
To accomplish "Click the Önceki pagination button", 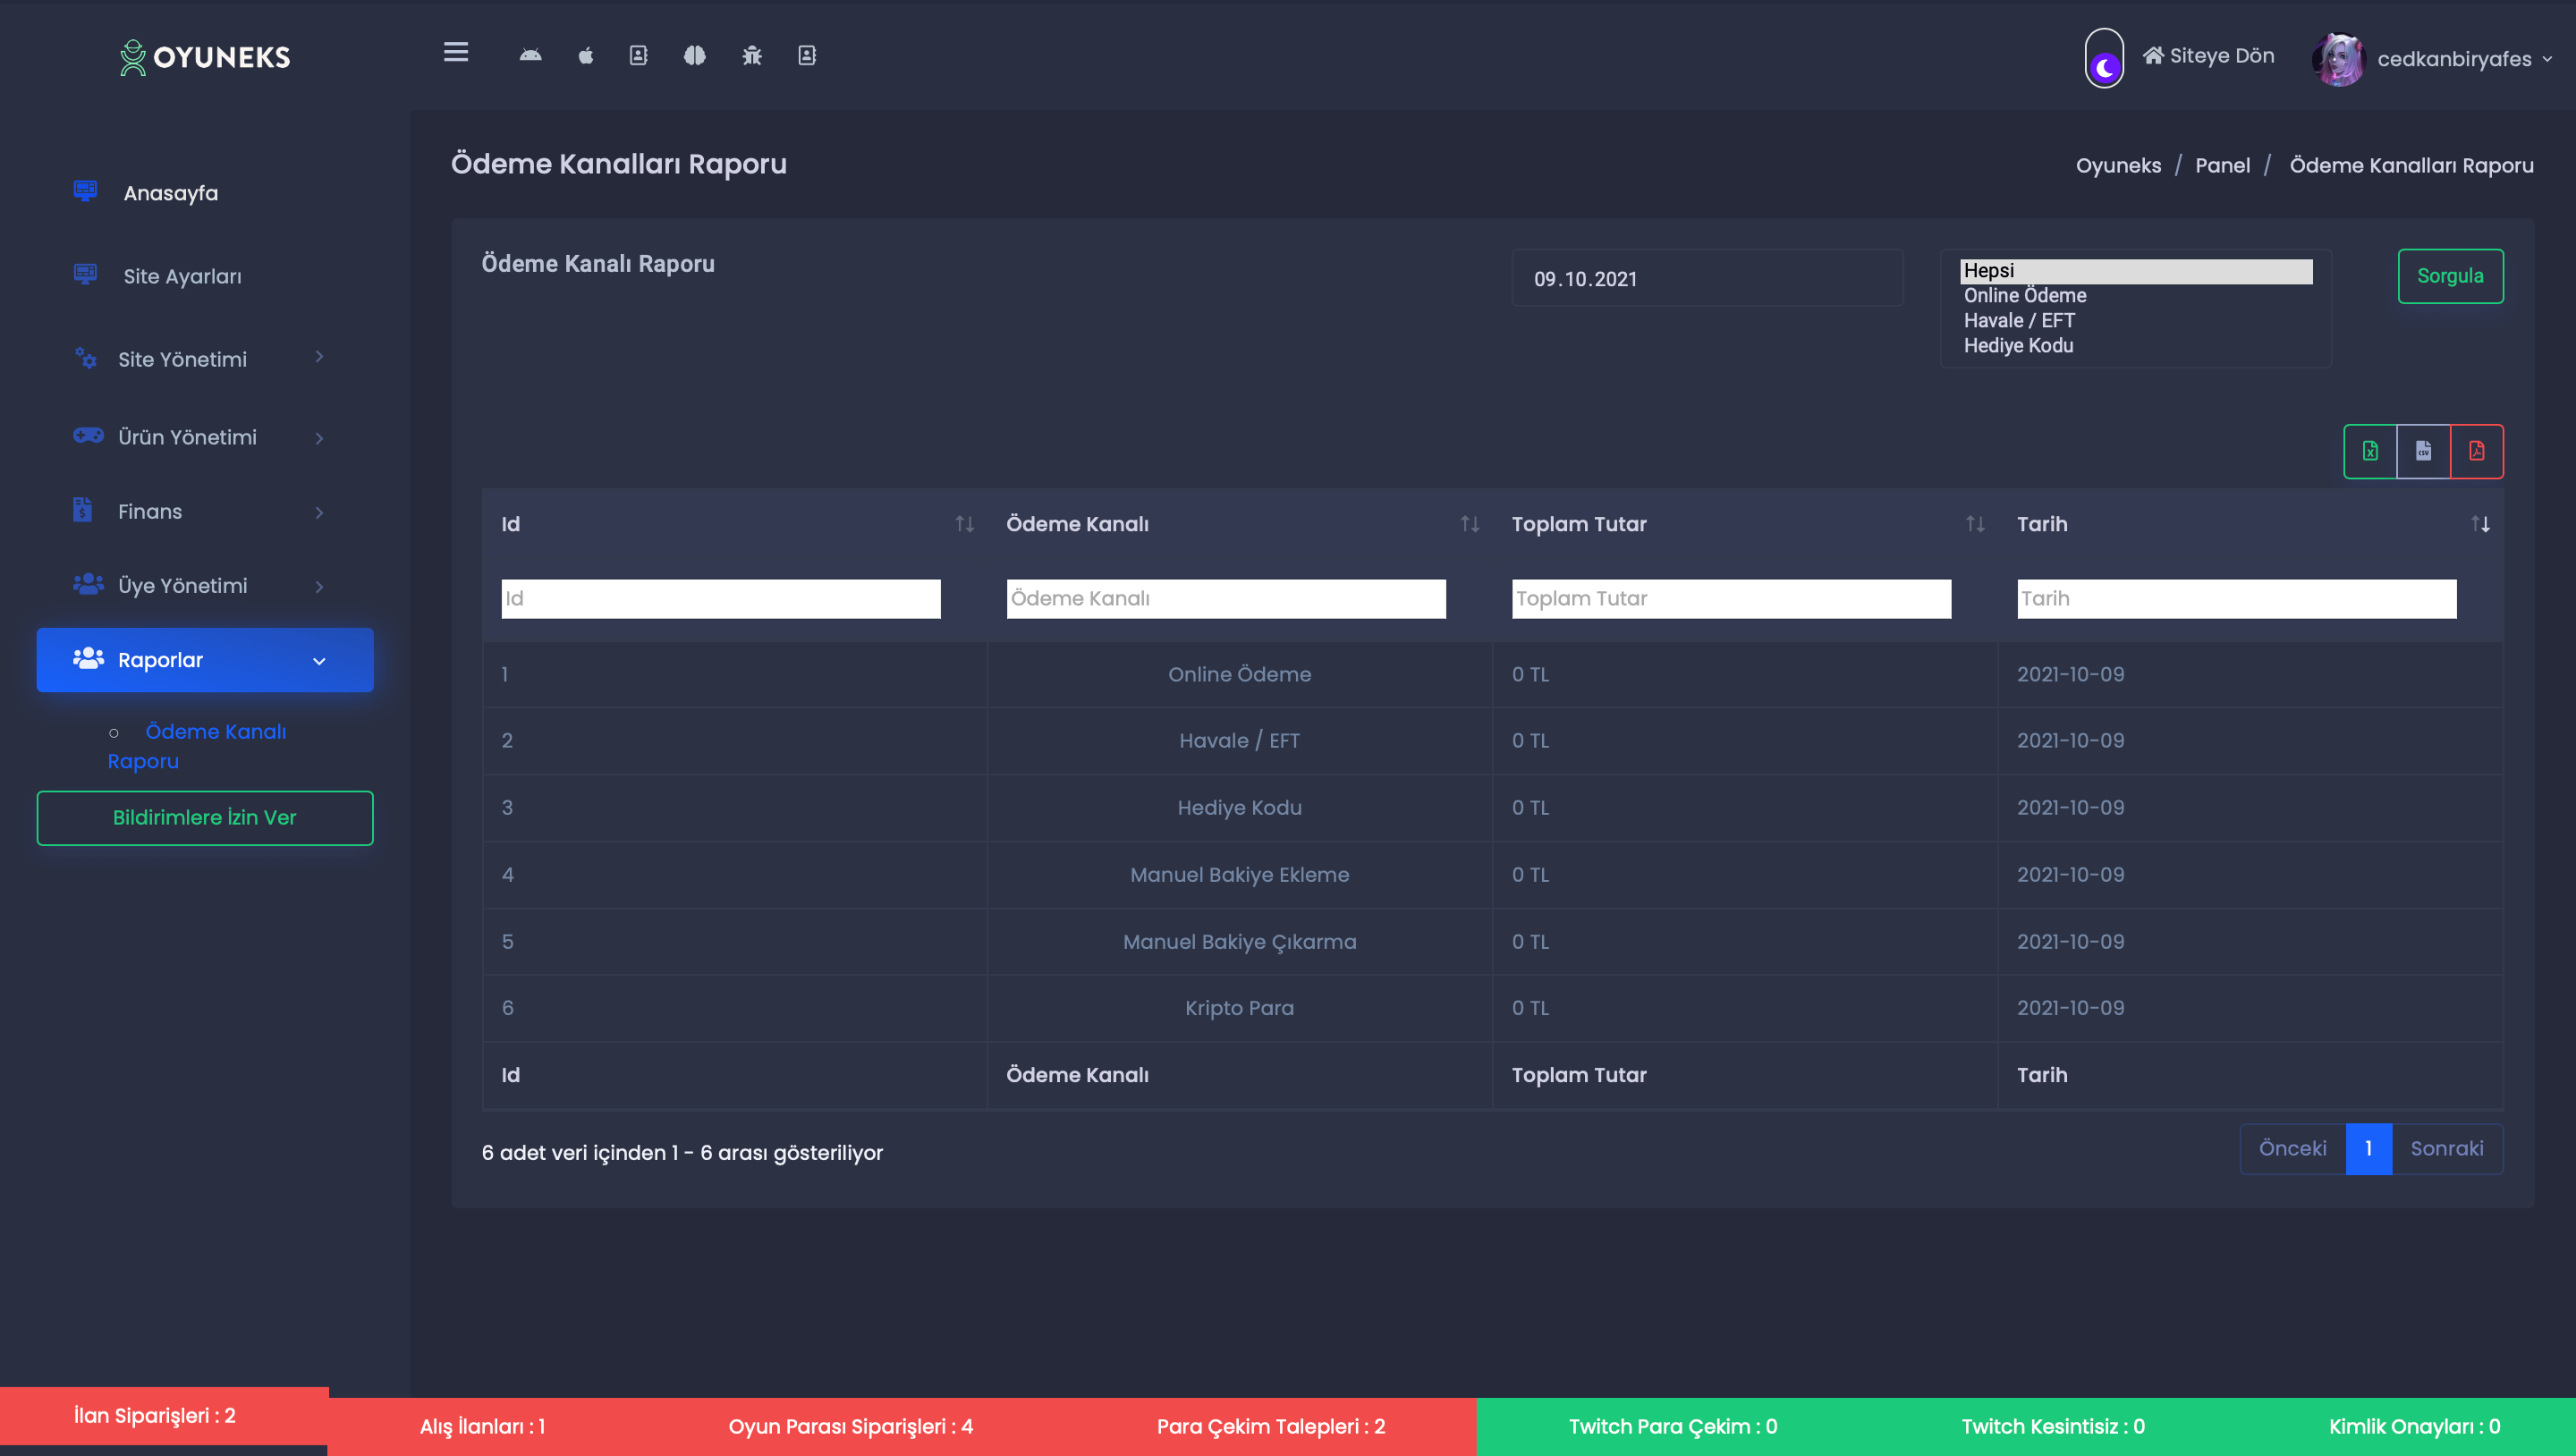I will [2292, 1149].
